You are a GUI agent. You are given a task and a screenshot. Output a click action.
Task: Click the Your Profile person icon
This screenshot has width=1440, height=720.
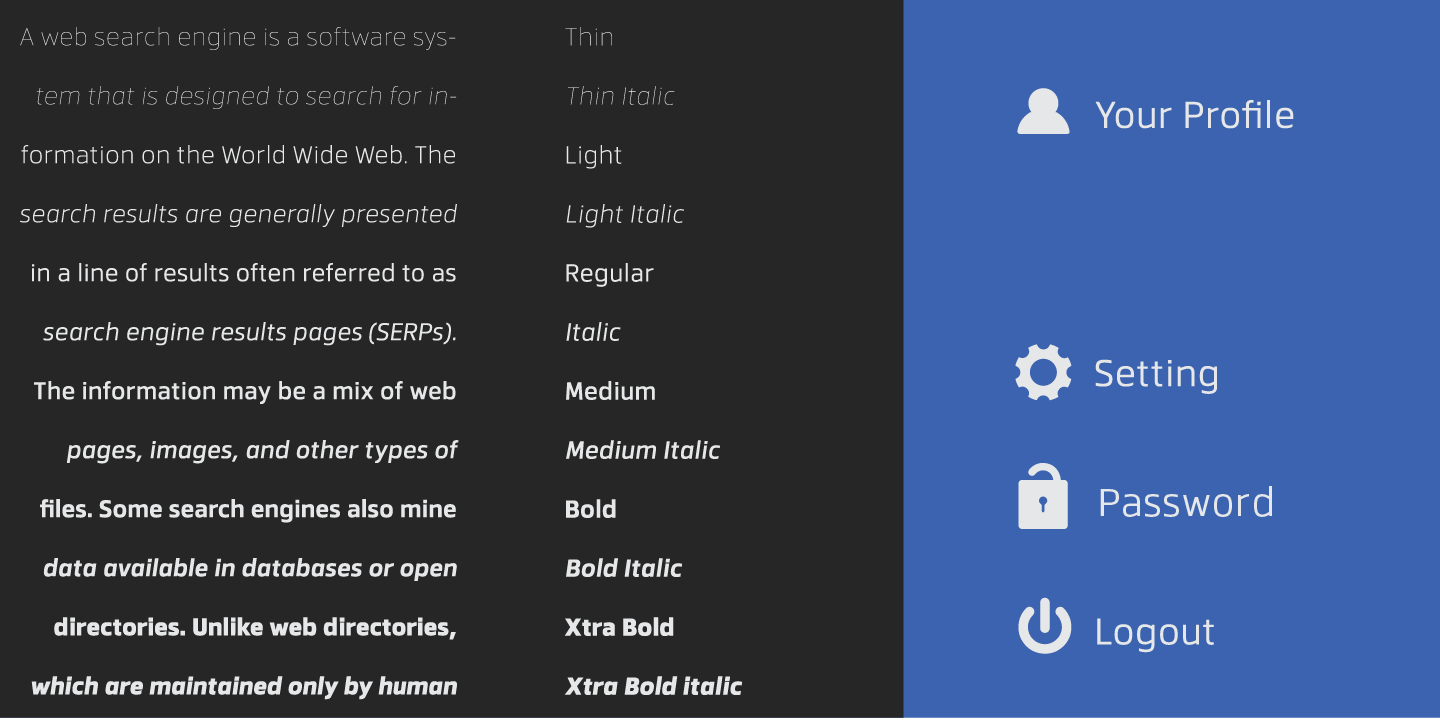pyautogui.click(x=1043, y=112)
